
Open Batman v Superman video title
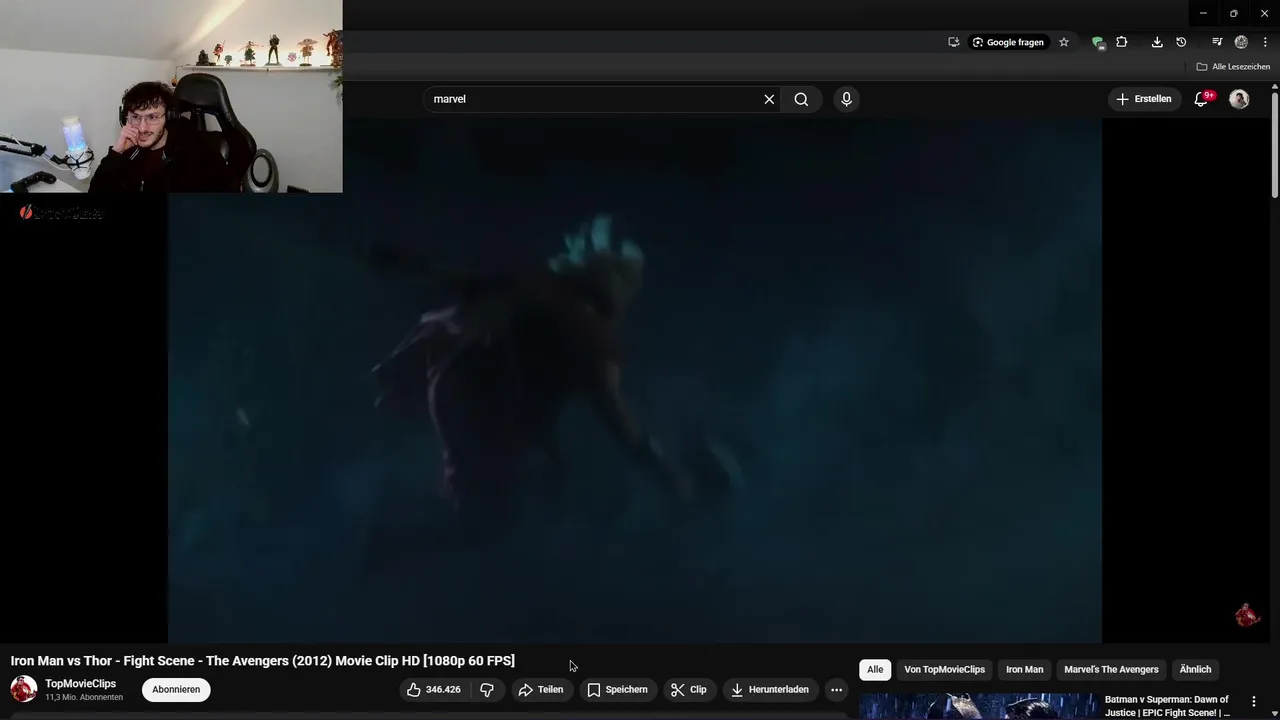click(x=1168, y=706)
